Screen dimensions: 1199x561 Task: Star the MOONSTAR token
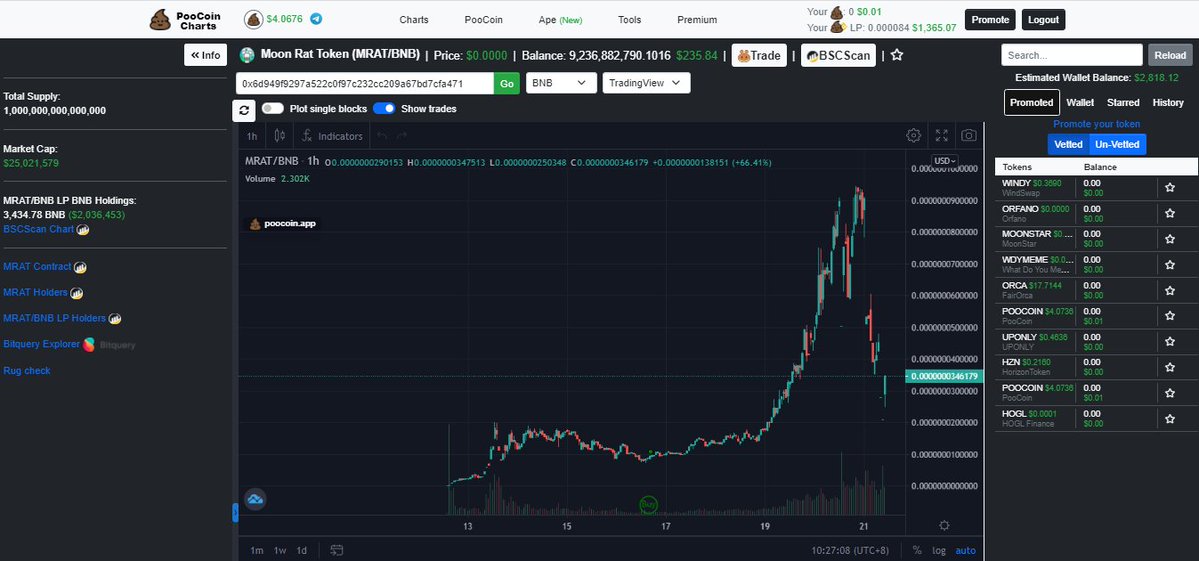(x=1170, y=239)
